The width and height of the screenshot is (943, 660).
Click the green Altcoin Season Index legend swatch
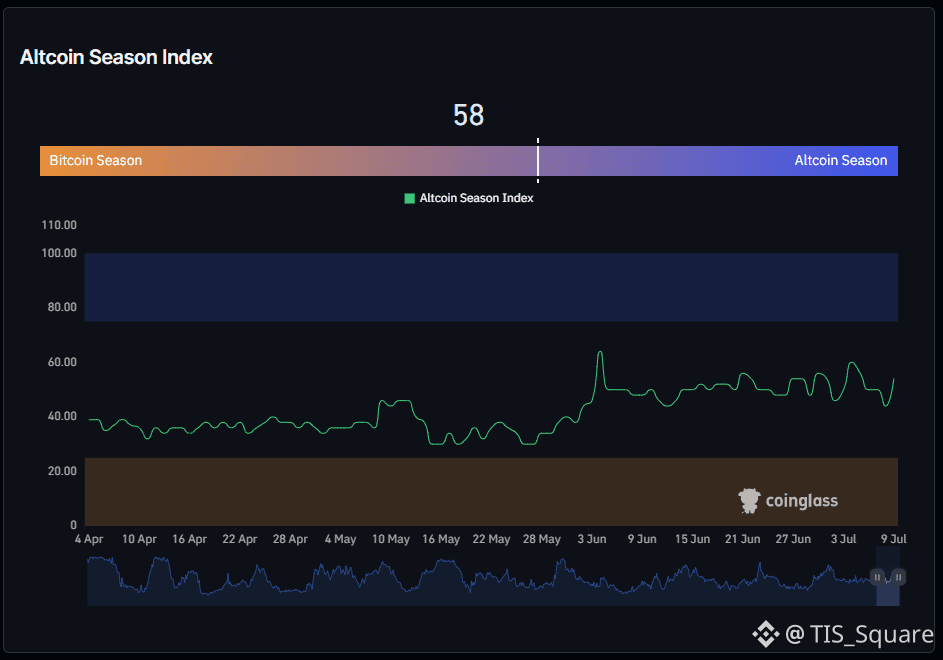tap(410, 199)
